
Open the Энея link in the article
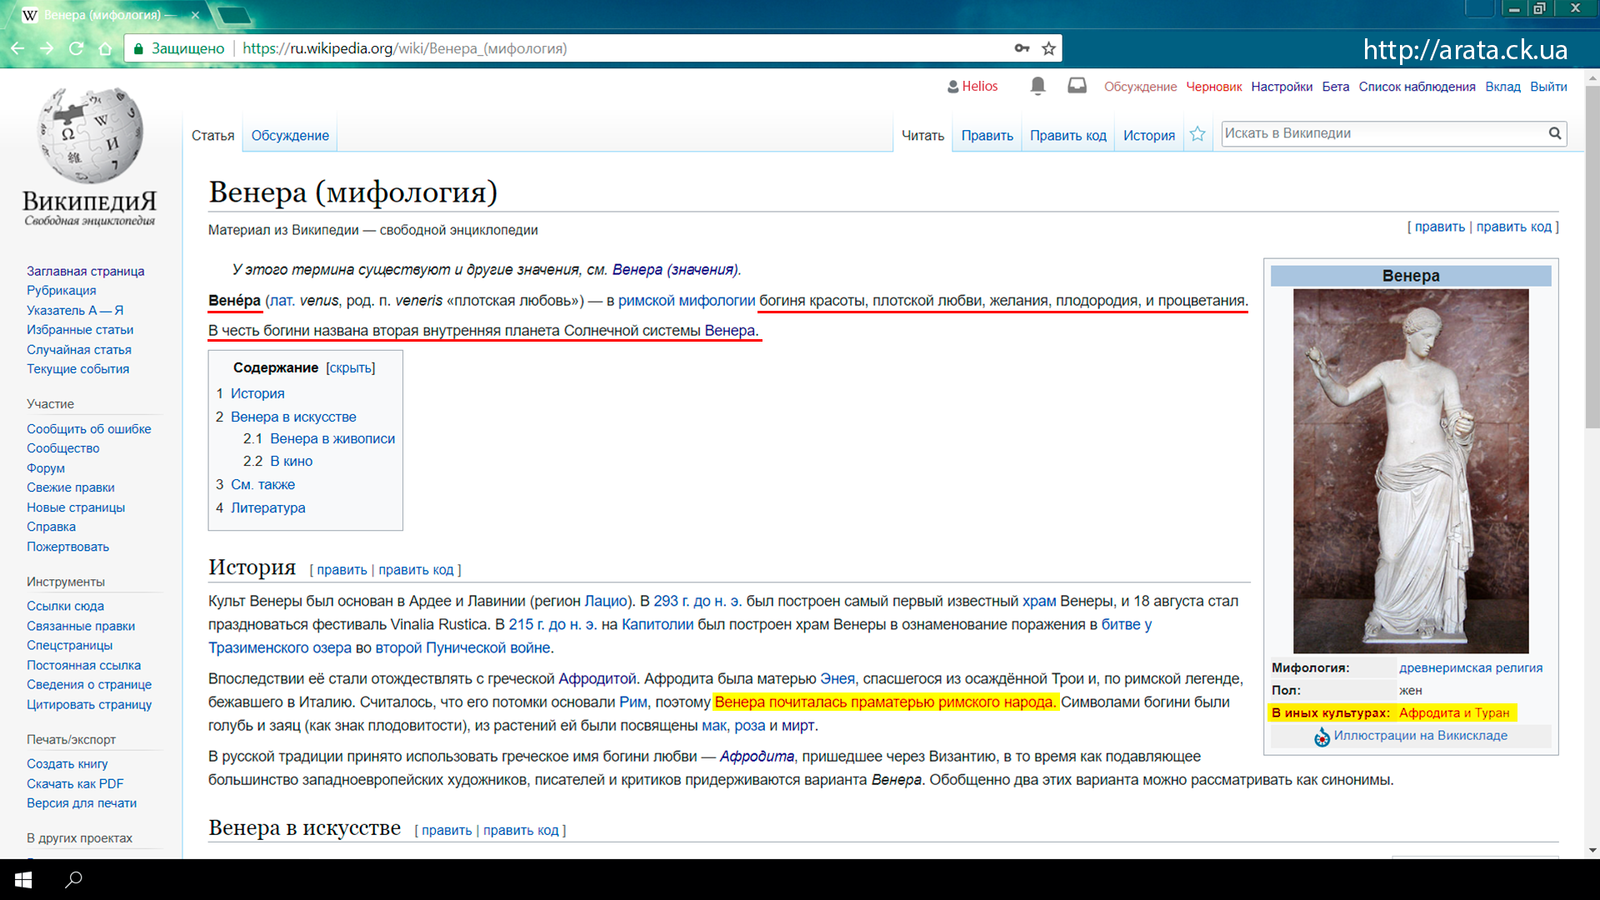[838, 679]
